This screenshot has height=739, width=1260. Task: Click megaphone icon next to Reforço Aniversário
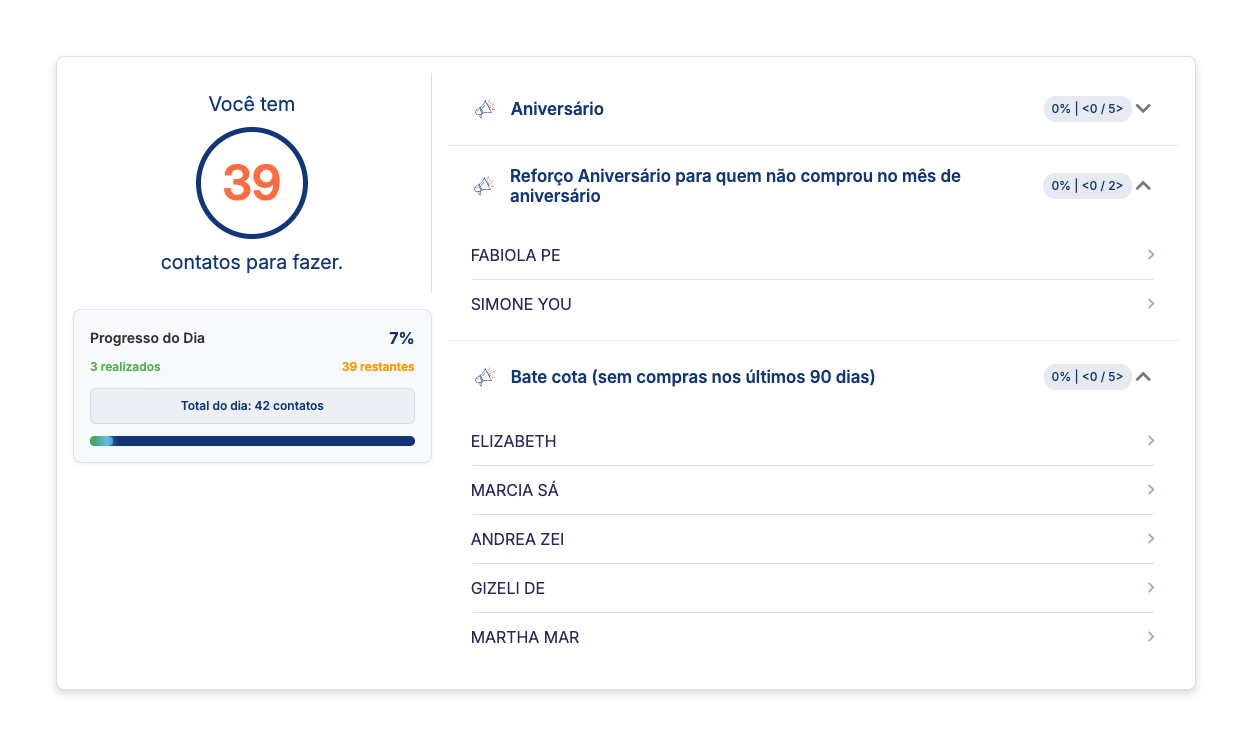point(485,186)
